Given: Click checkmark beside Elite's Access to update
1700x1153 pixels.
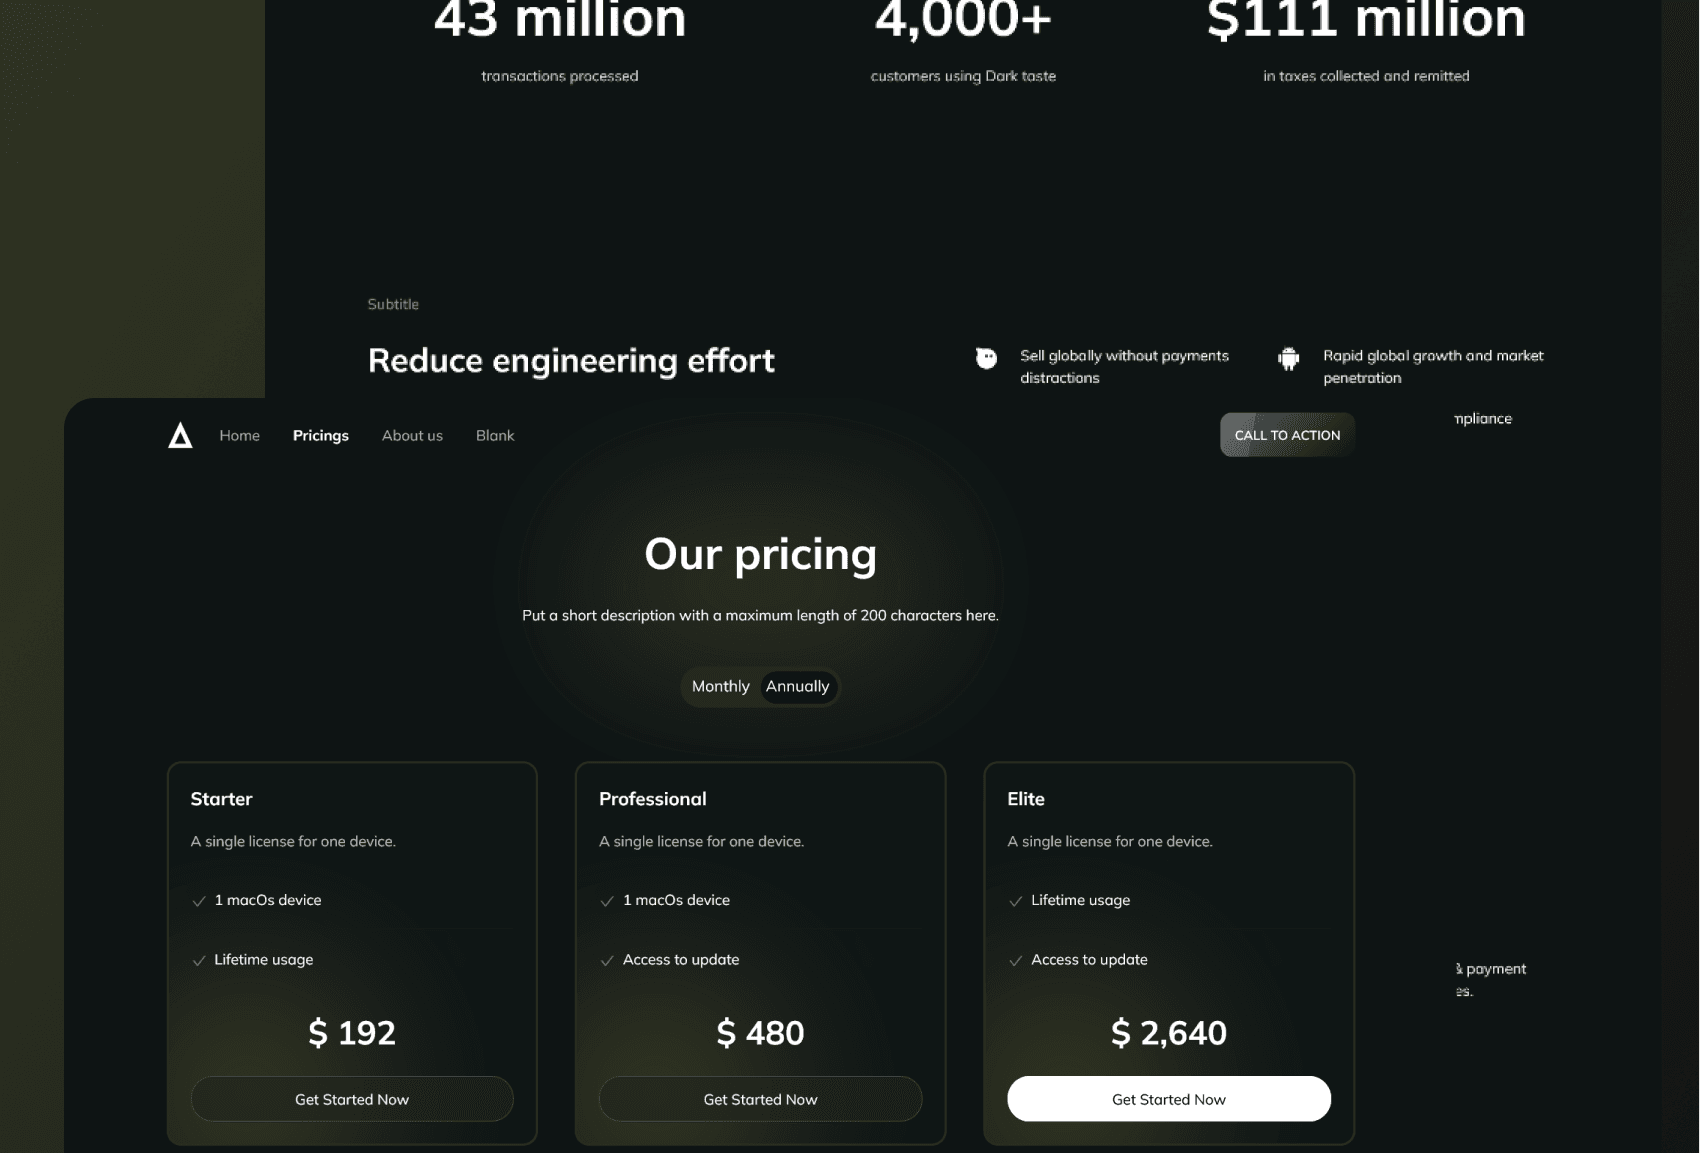Looking at the screenshot, I should point(1015,961).
